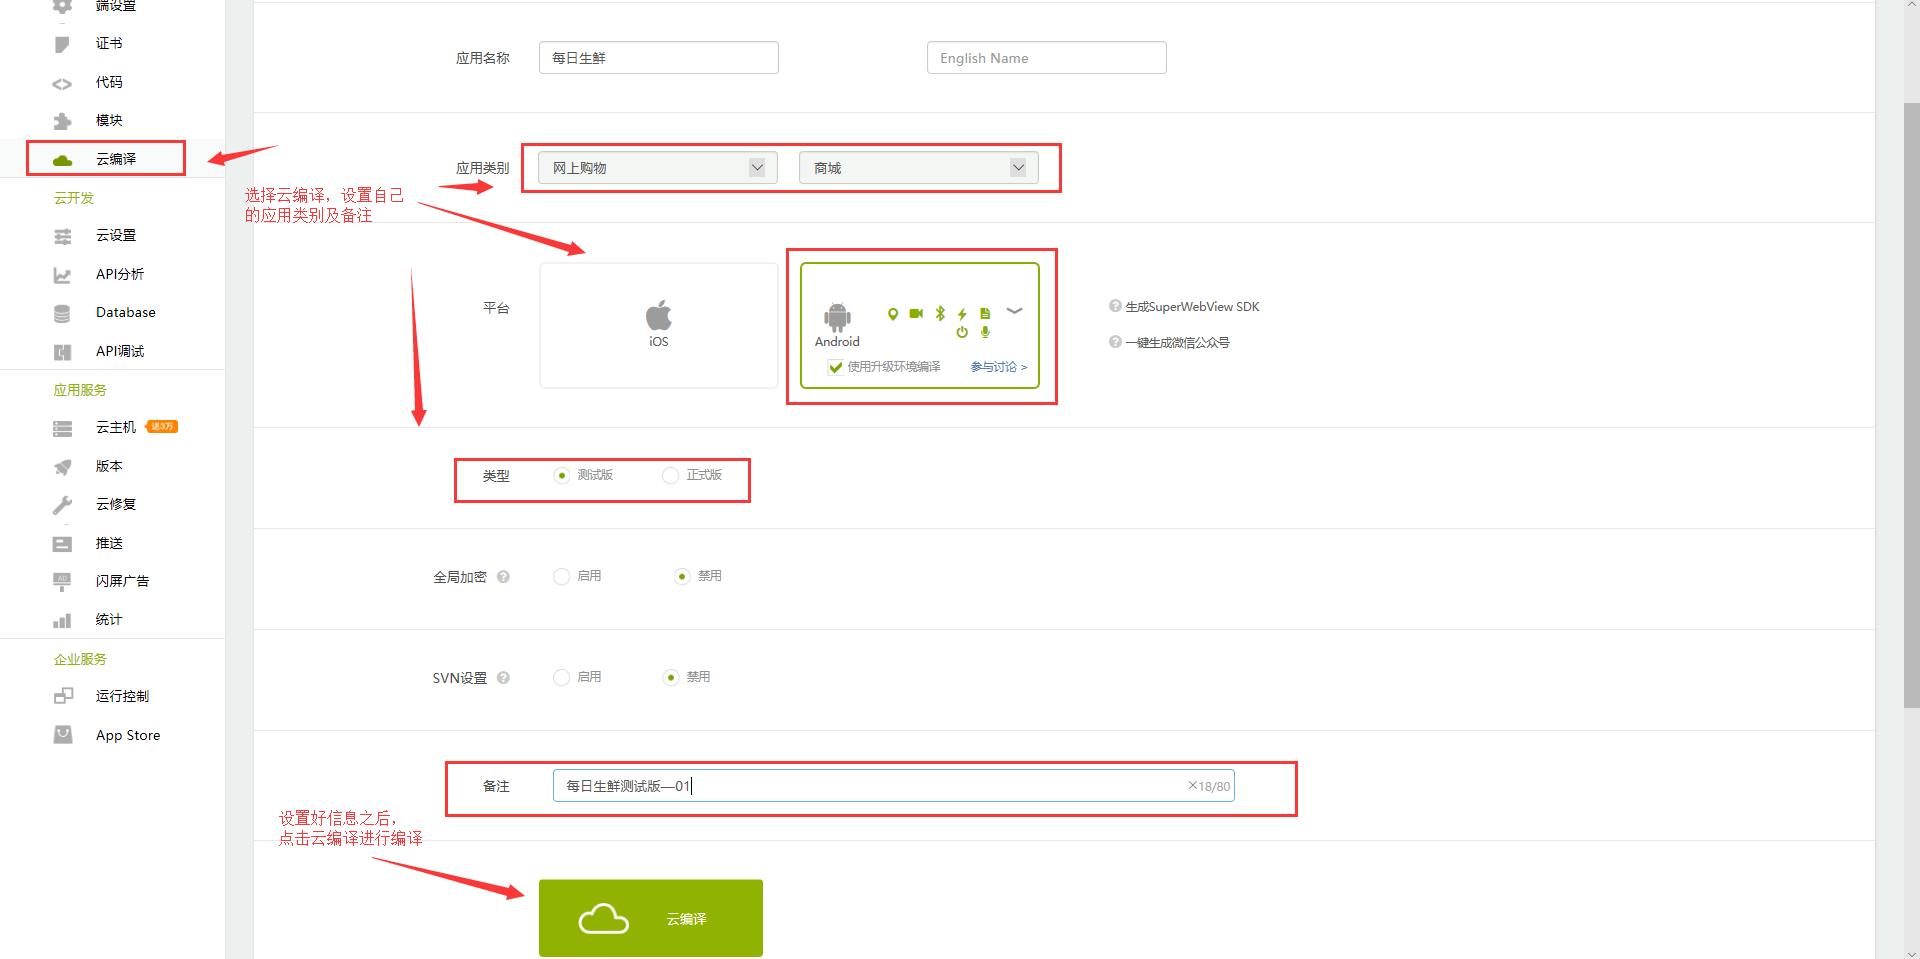Uncheck 使用升级环境编译 on Android card
This screenshot has height=959, width=1920.
point(836,366)
